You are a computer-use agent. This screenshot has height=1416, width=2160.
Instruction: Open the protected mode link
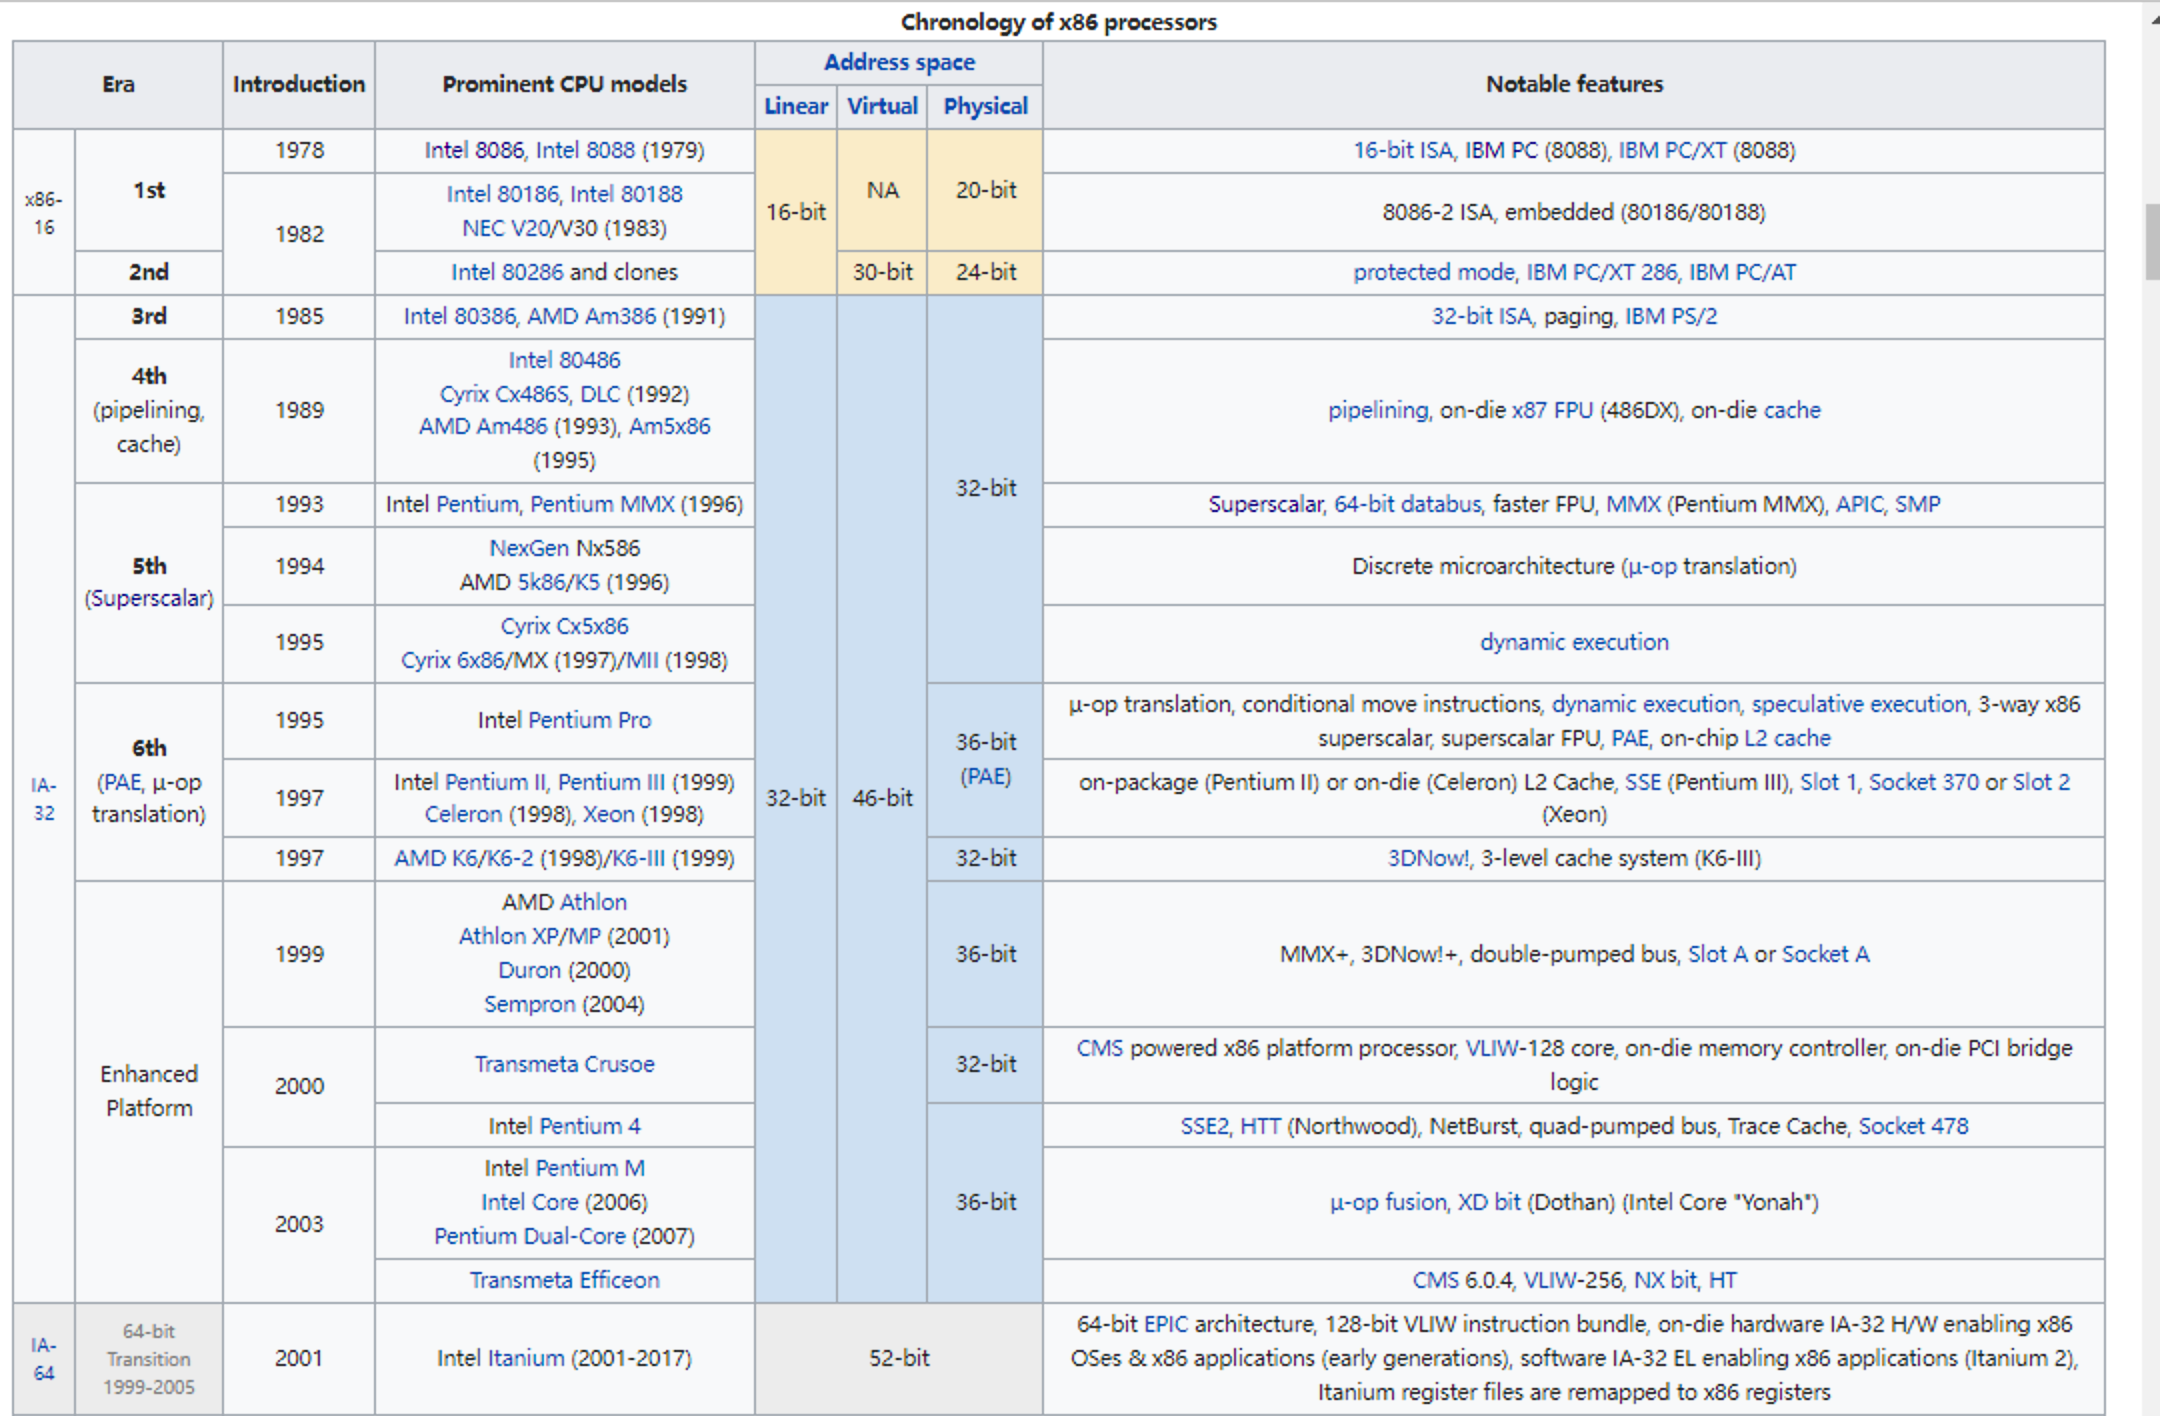1433,272
